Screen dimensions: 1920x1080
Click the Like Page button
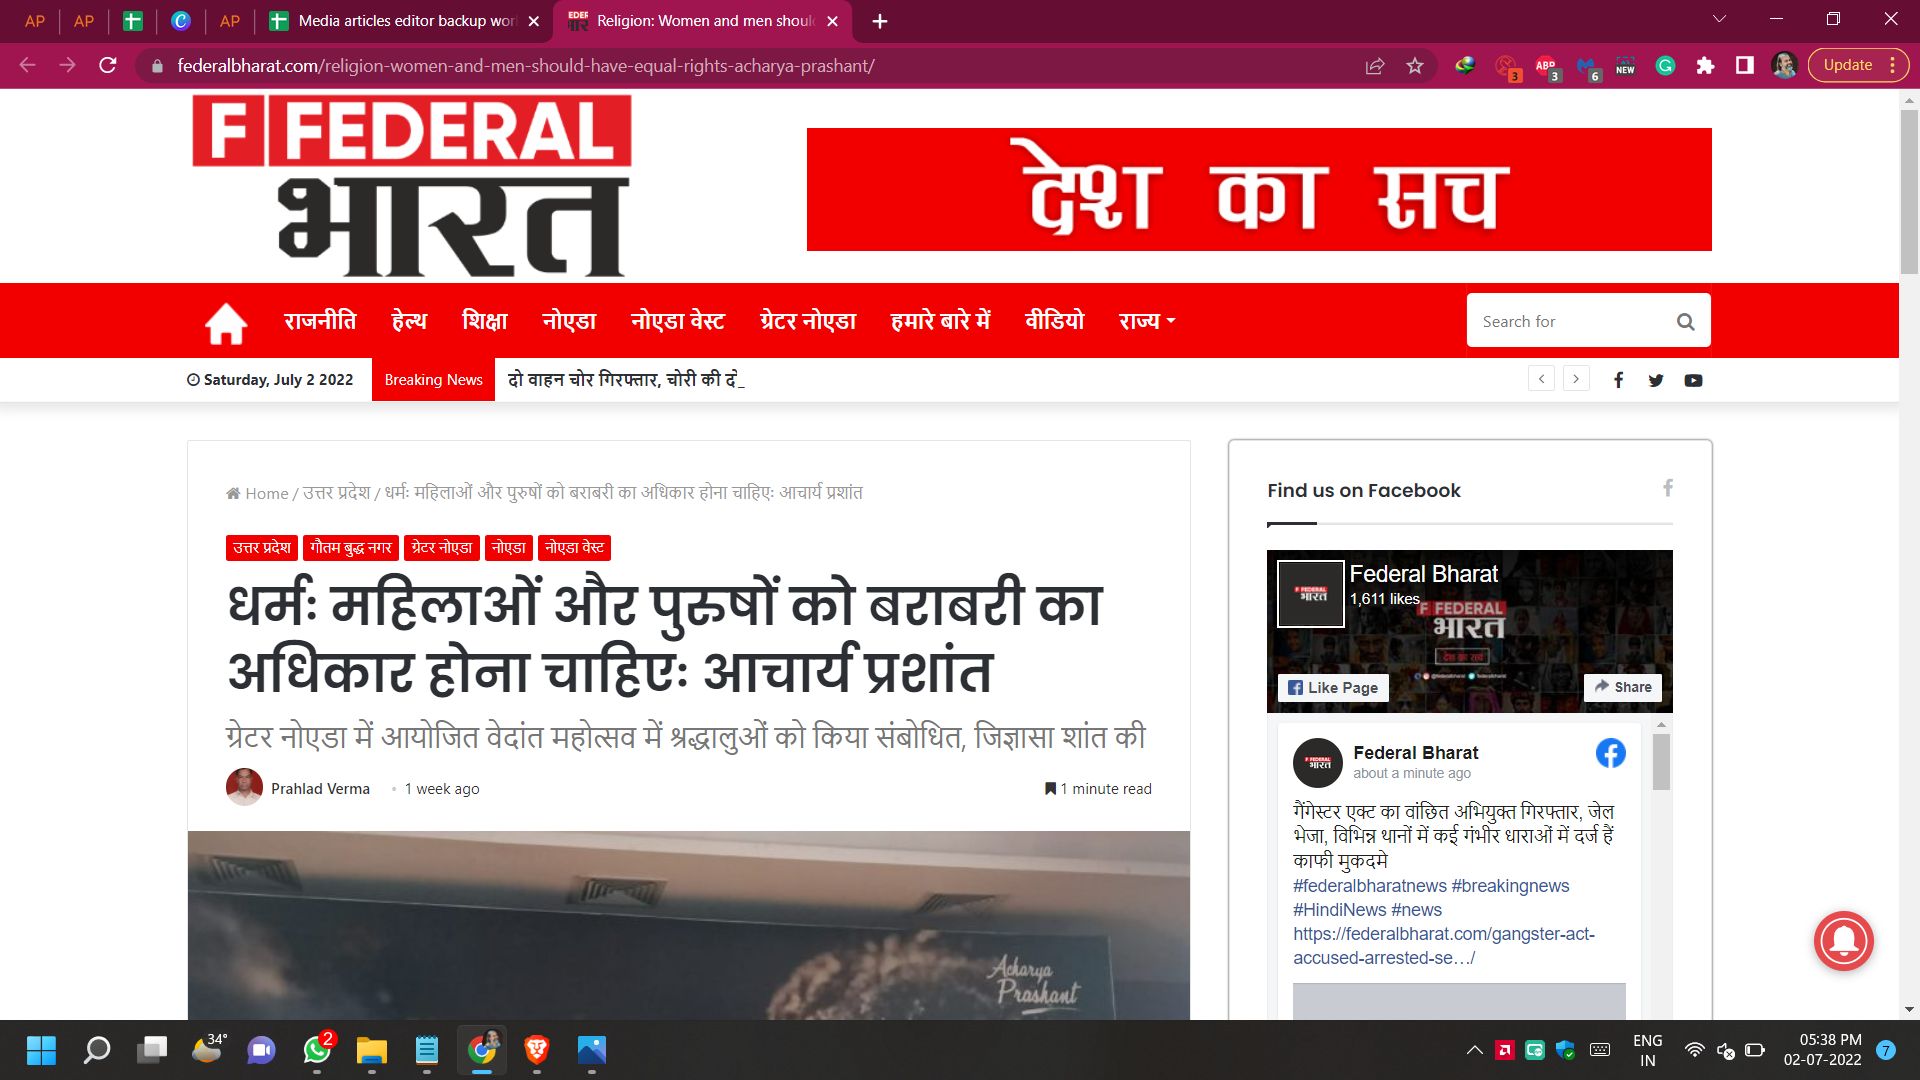1333,687
